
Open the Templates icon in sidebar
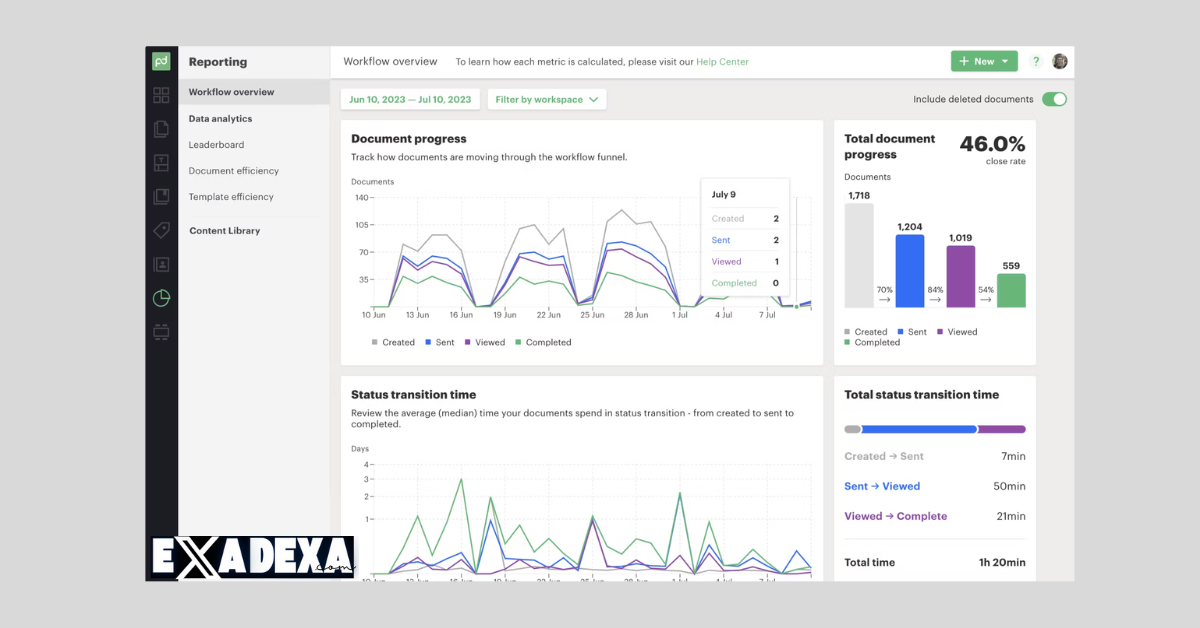point(161,163)
